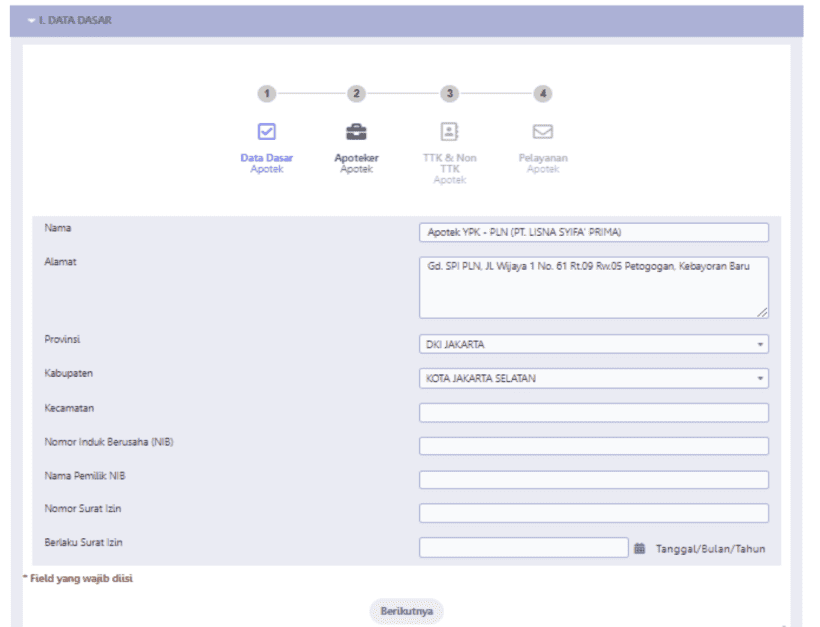820x627 pixels.
Task: Click the Nomor Induk Berusaha (NIB) field
Action: point(593,446)
